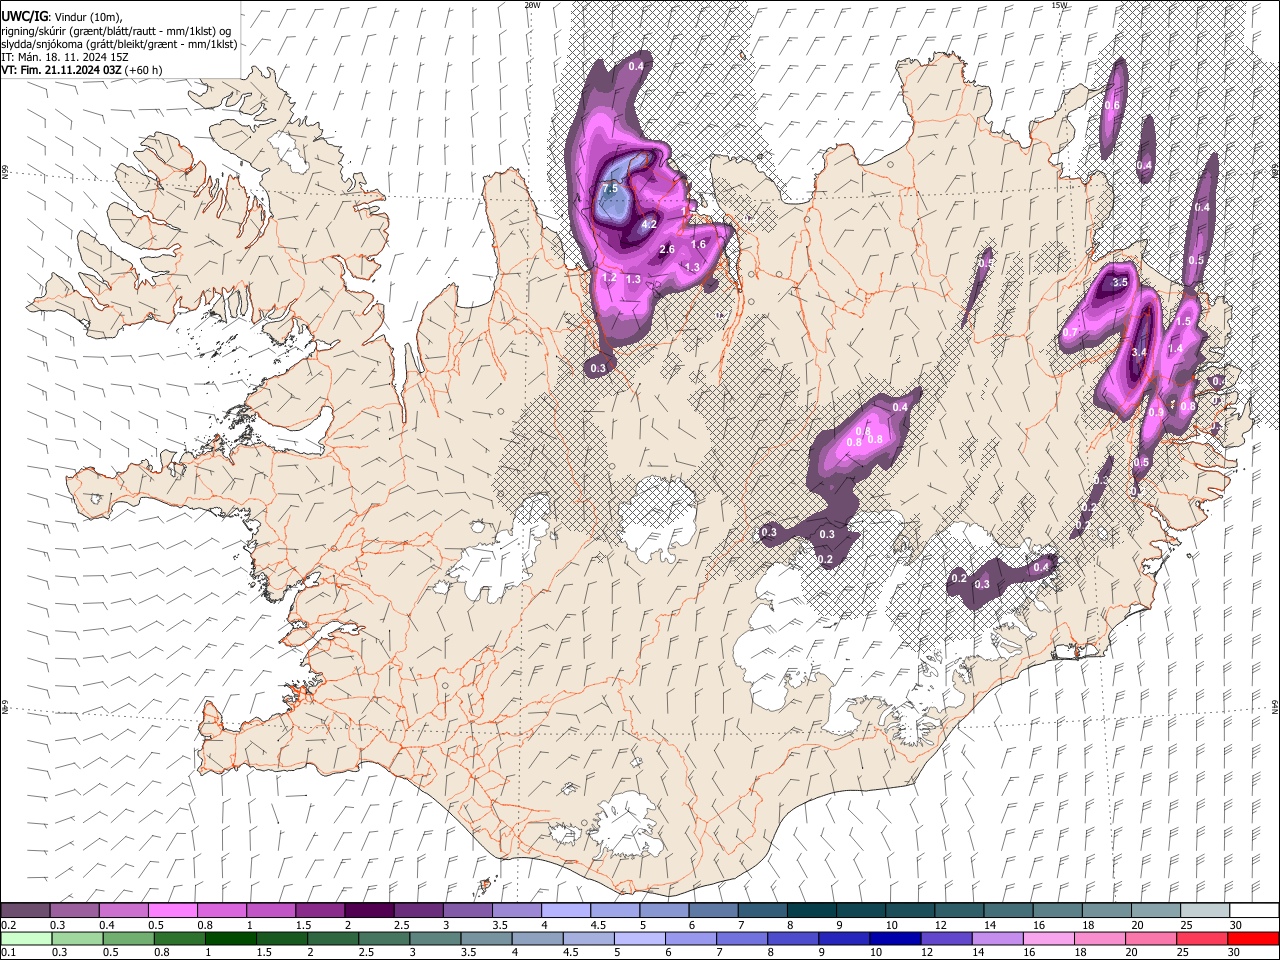Click 'Vindur (10m),' in the header
This screenshot has height=960, width=1280.
point(87,17)
